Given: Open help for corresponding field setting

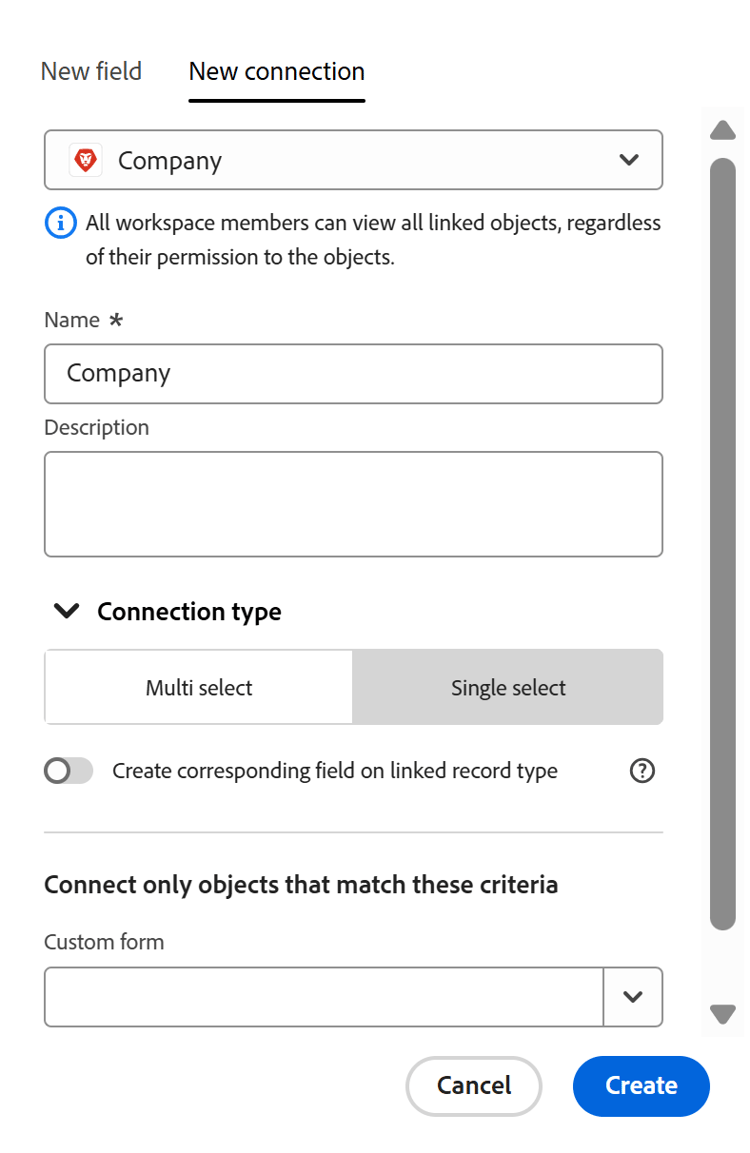Looking at the screenshot, I should tap(642, 770).
